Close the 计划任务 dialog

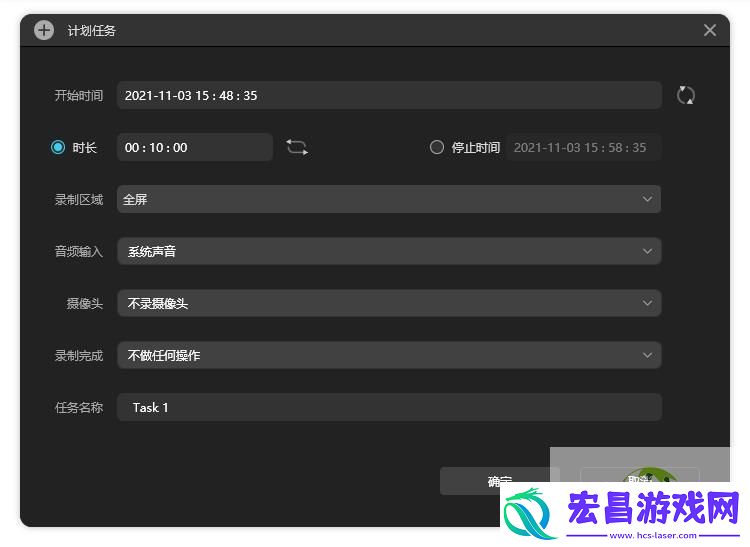point(710,30)
